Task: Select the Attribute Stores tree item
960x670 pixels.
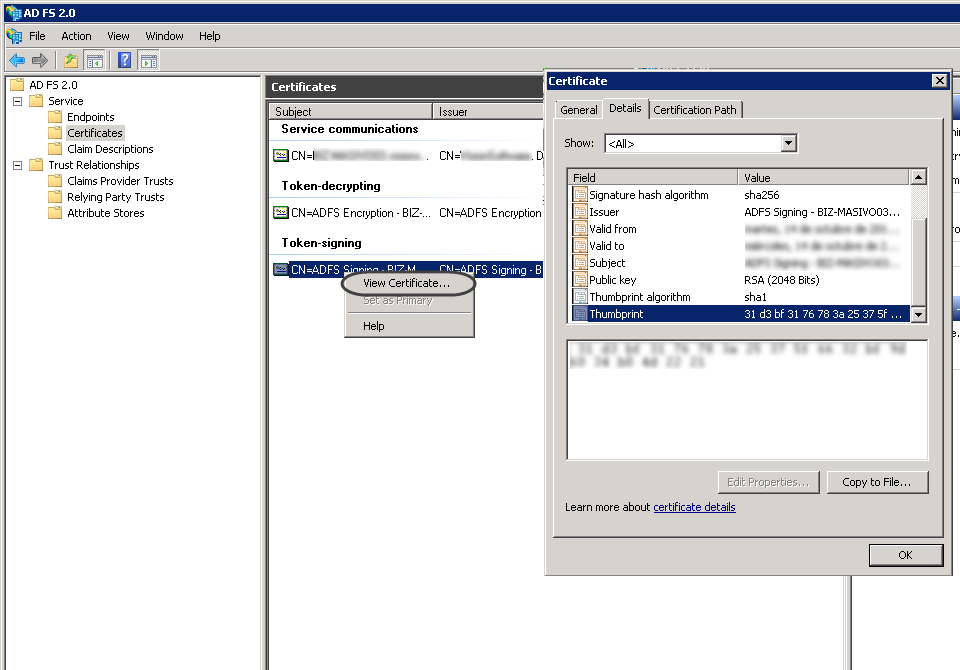Action: click(106, 213)
